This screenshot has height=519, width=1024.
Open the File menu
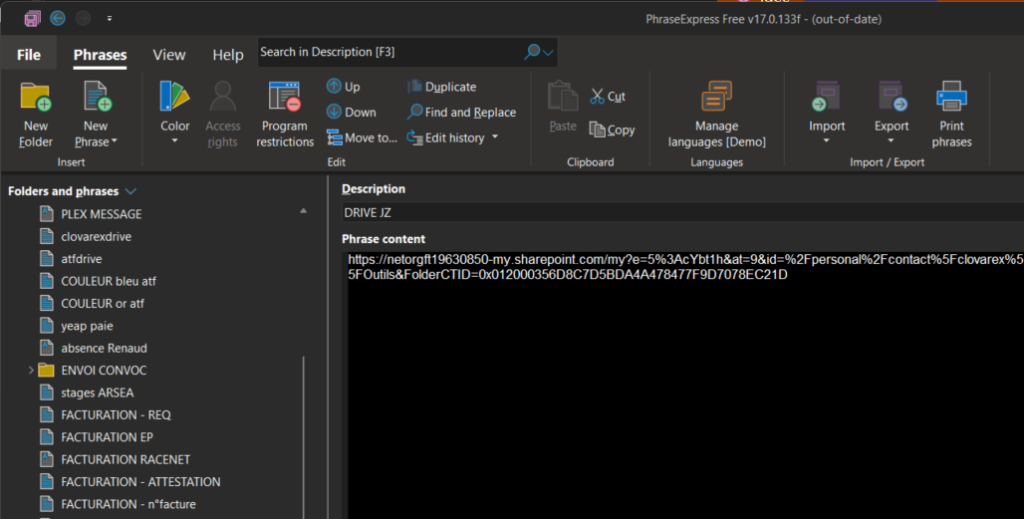pyautogui.click(x=29, y=55)
